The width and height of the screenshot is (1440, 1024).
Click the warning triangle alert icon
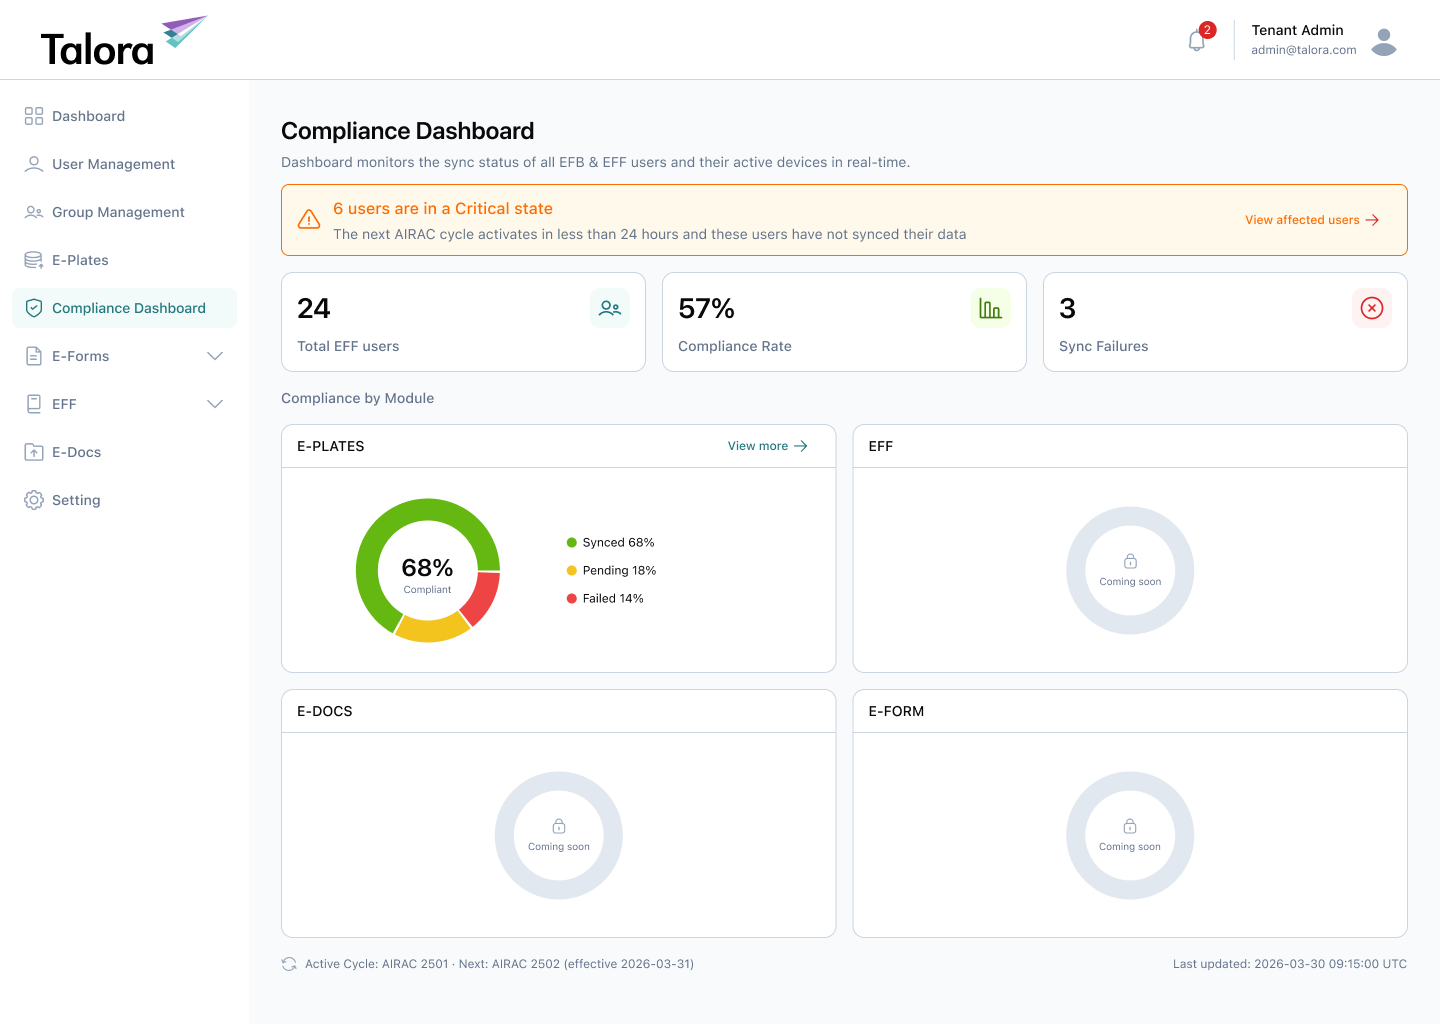pyautogui.click(x=309, y=219)
